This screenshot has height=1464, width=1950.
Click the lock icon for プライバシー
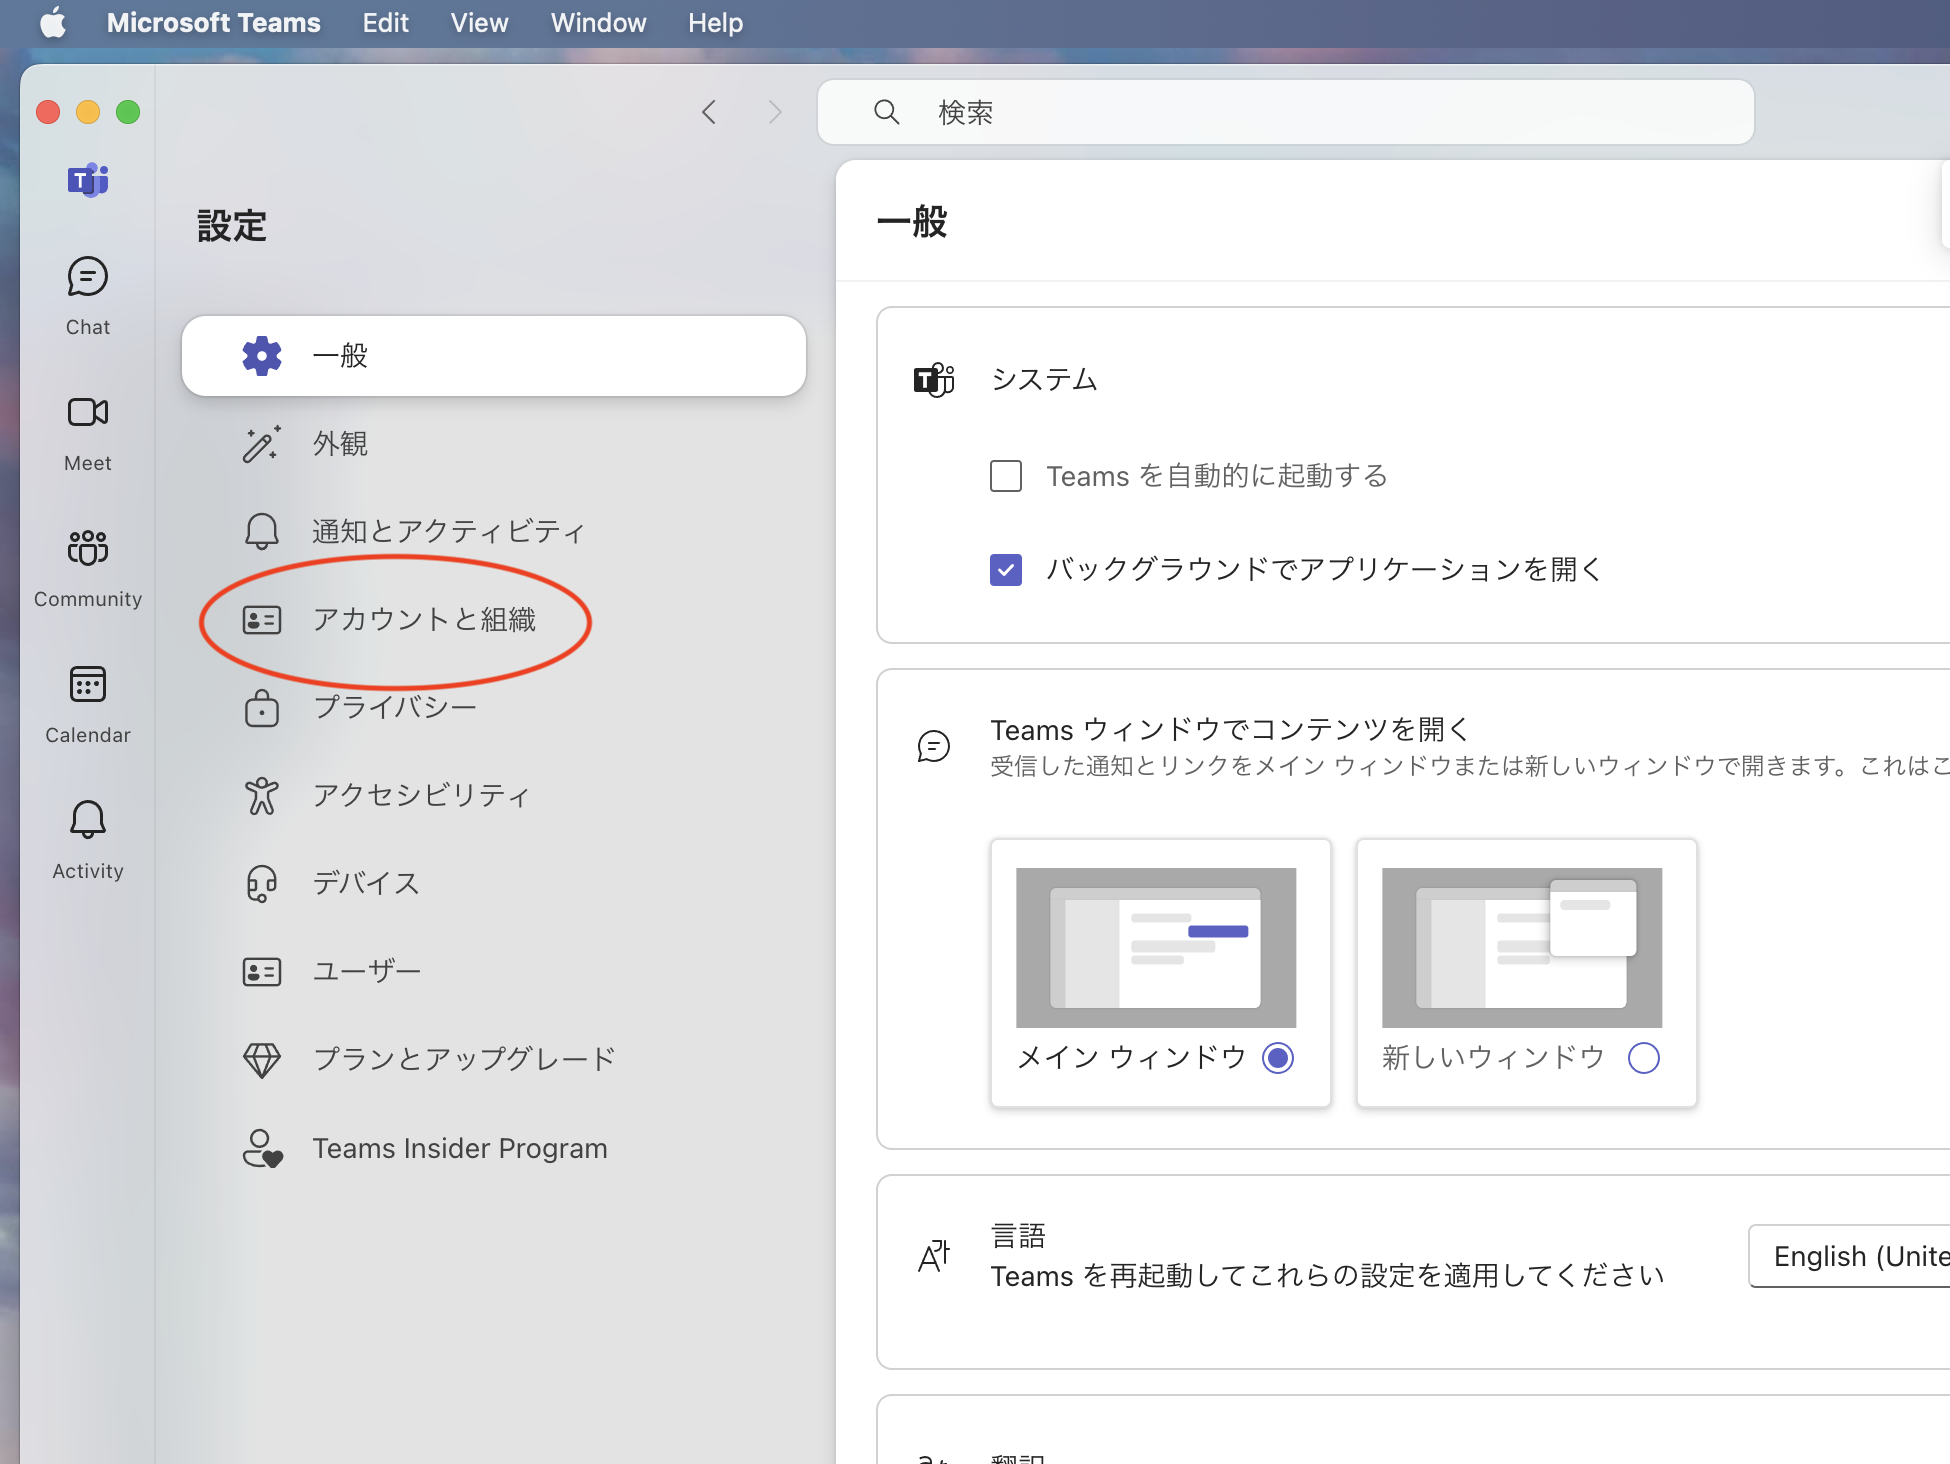(x=262, y=708)
